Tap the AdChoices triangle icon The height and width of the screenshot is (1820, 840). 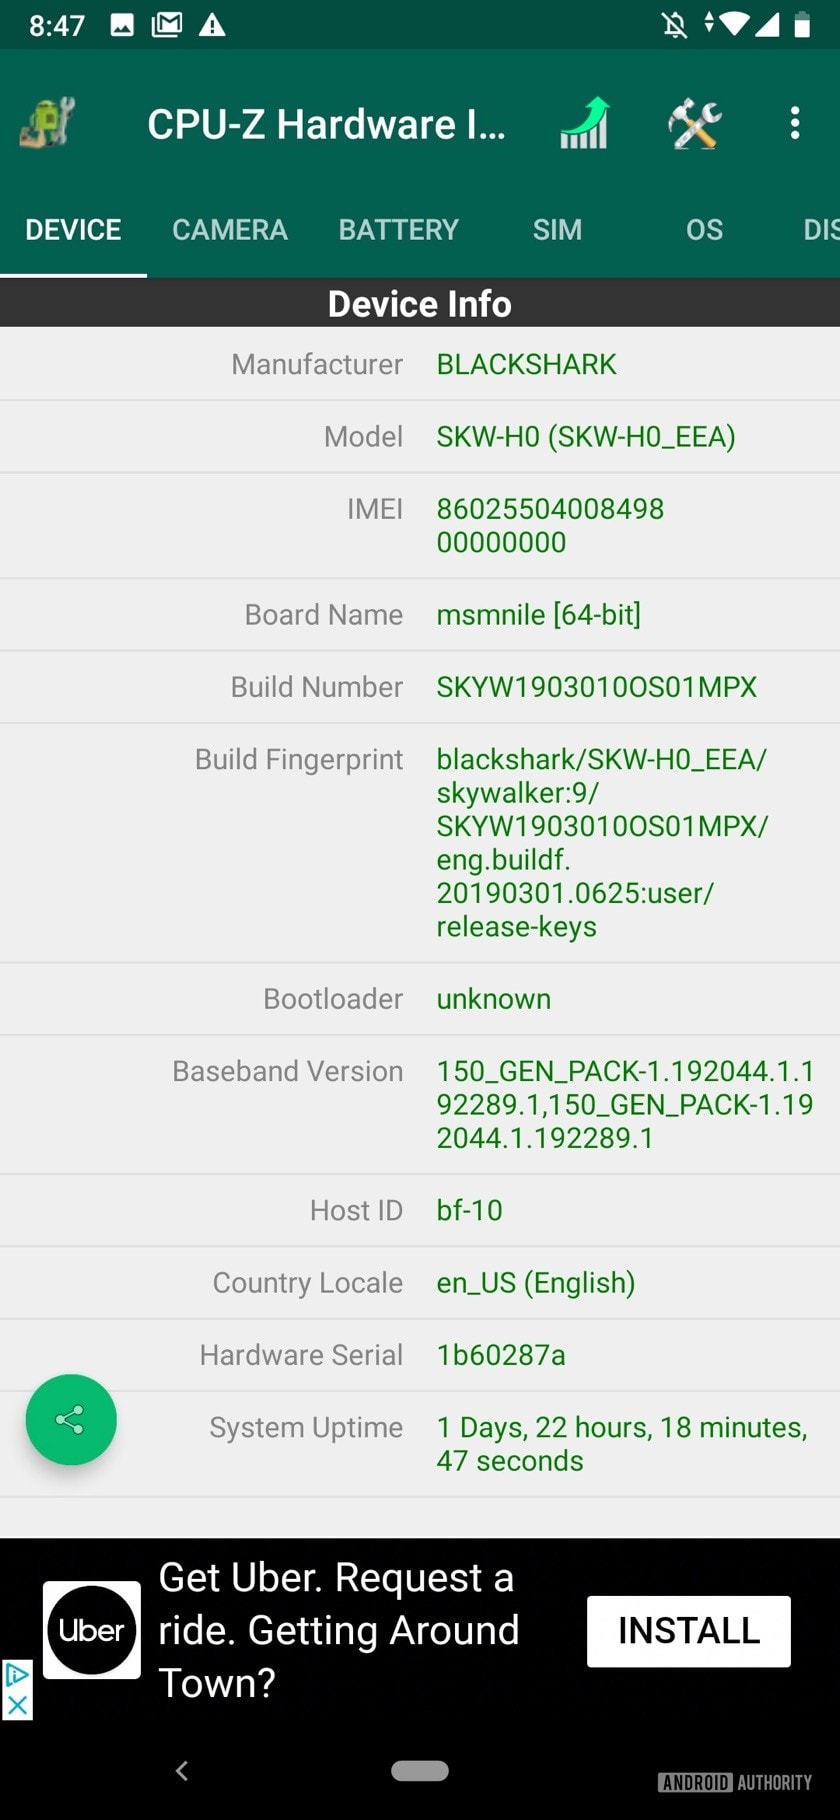pos(17,1675)
